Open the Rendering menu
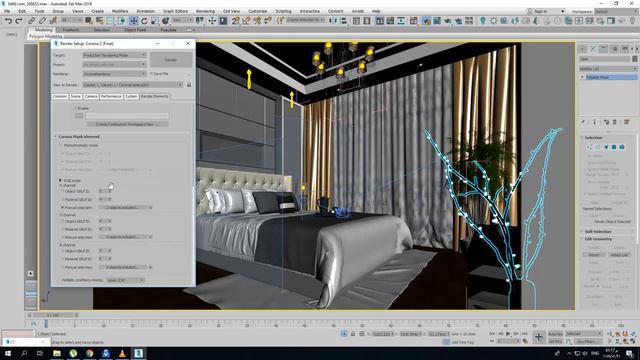This screenshot has width=640, height=360. (205, 11)
